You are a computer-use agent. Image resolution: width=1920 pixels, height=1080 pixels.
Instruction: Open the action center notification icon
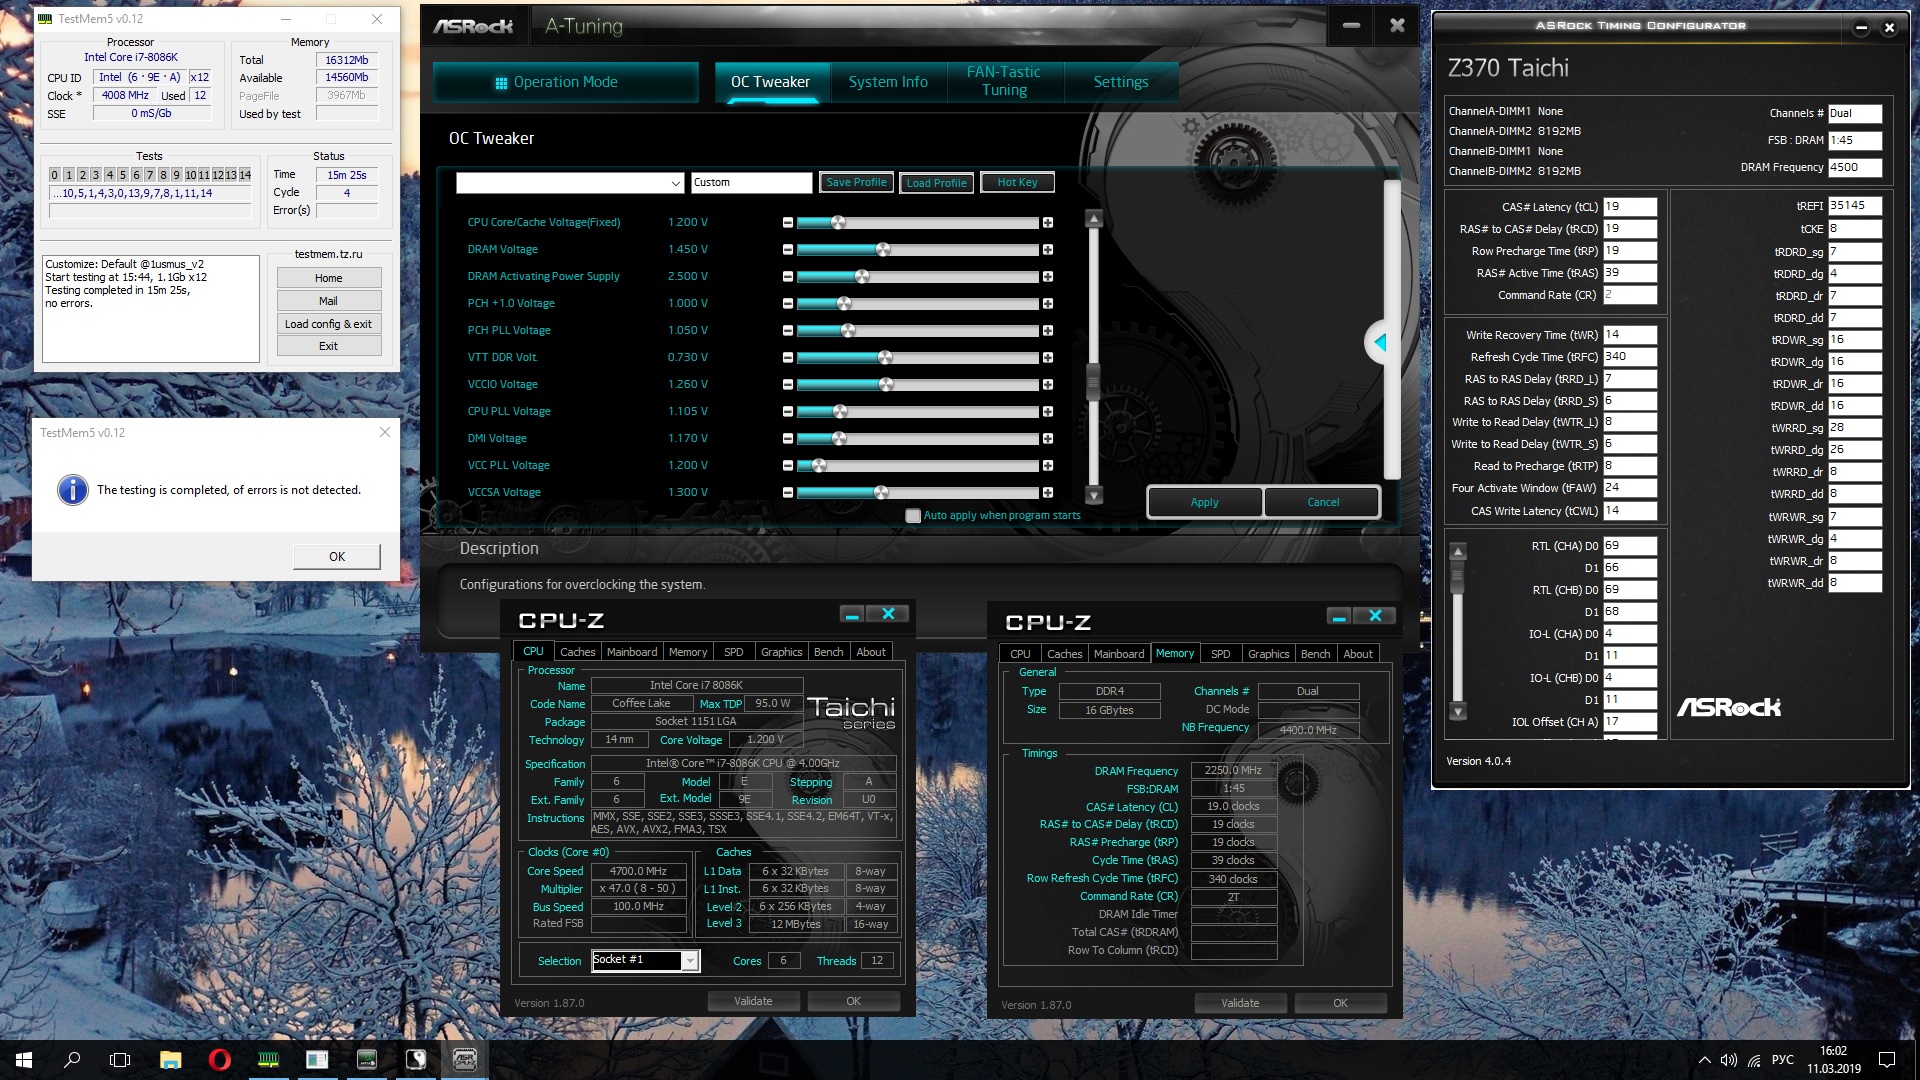1887,1060
